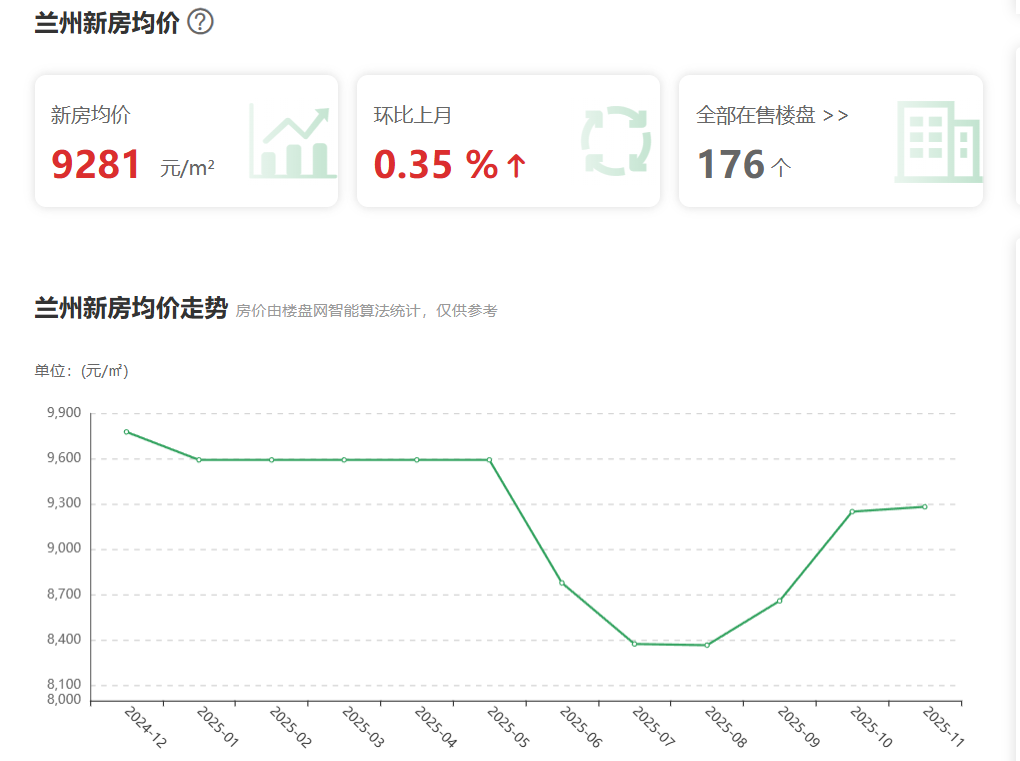1020x761 pixels.
Task: Click the 兰州新房均价走势 chart heading
Action: pos(131,309)
